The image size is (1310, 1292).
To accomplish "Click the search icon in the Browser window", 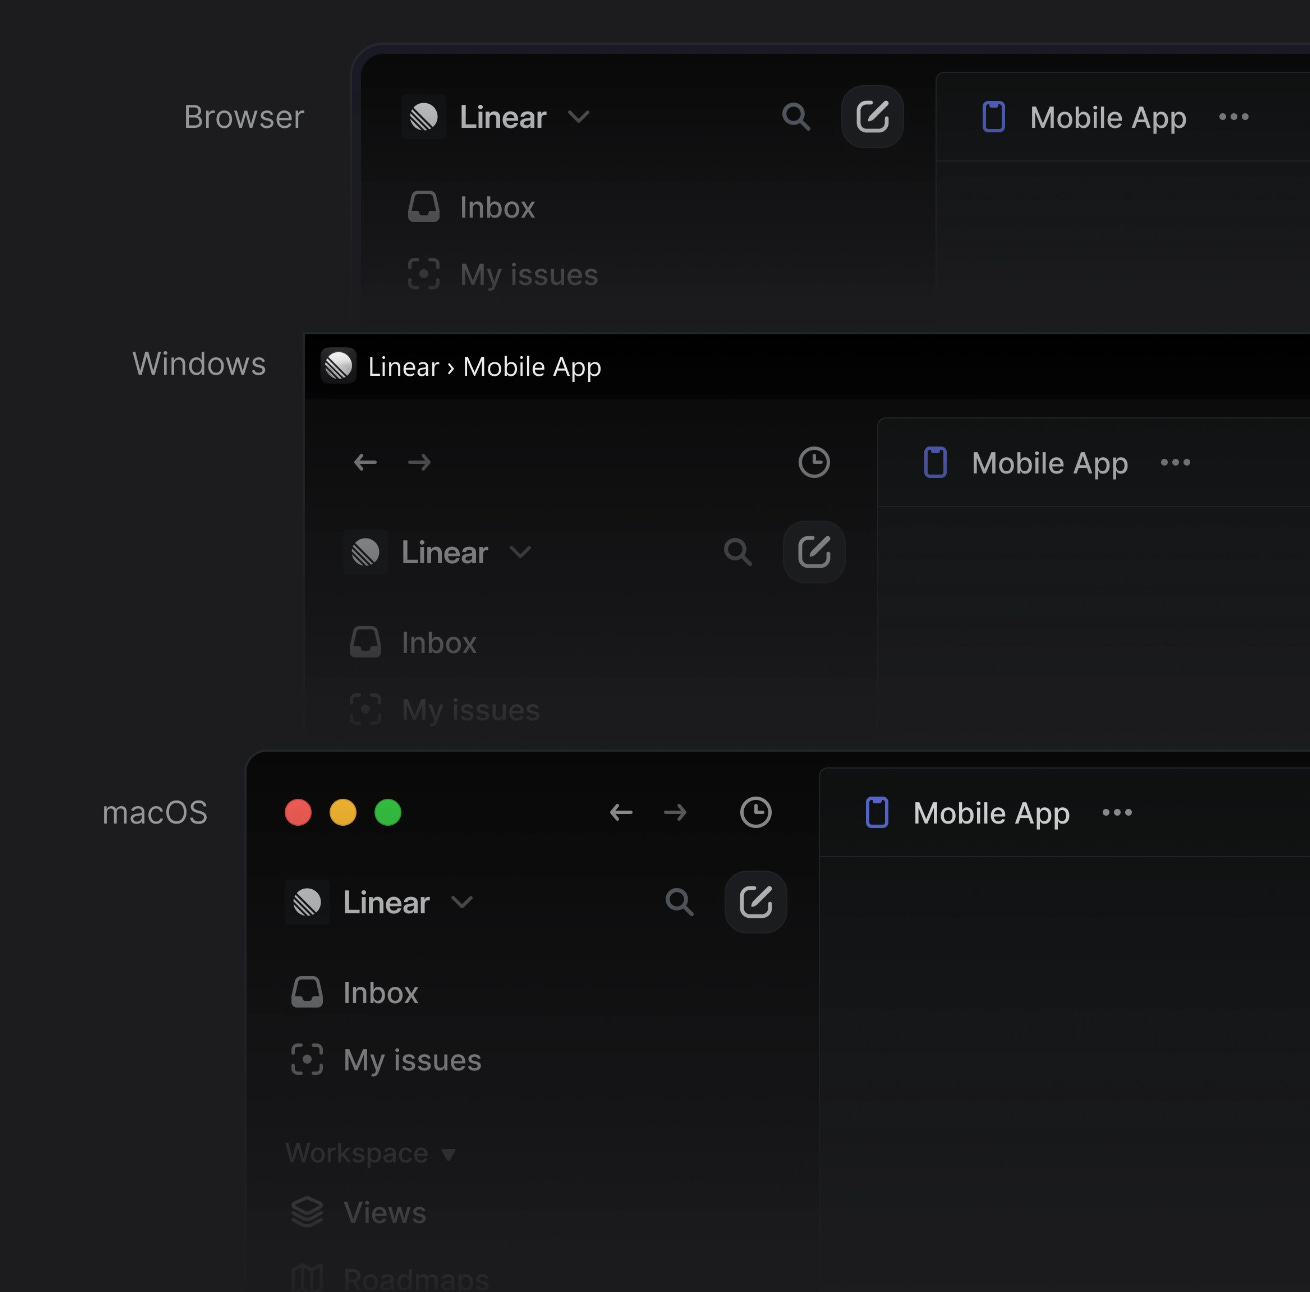I will coord(796,117).
